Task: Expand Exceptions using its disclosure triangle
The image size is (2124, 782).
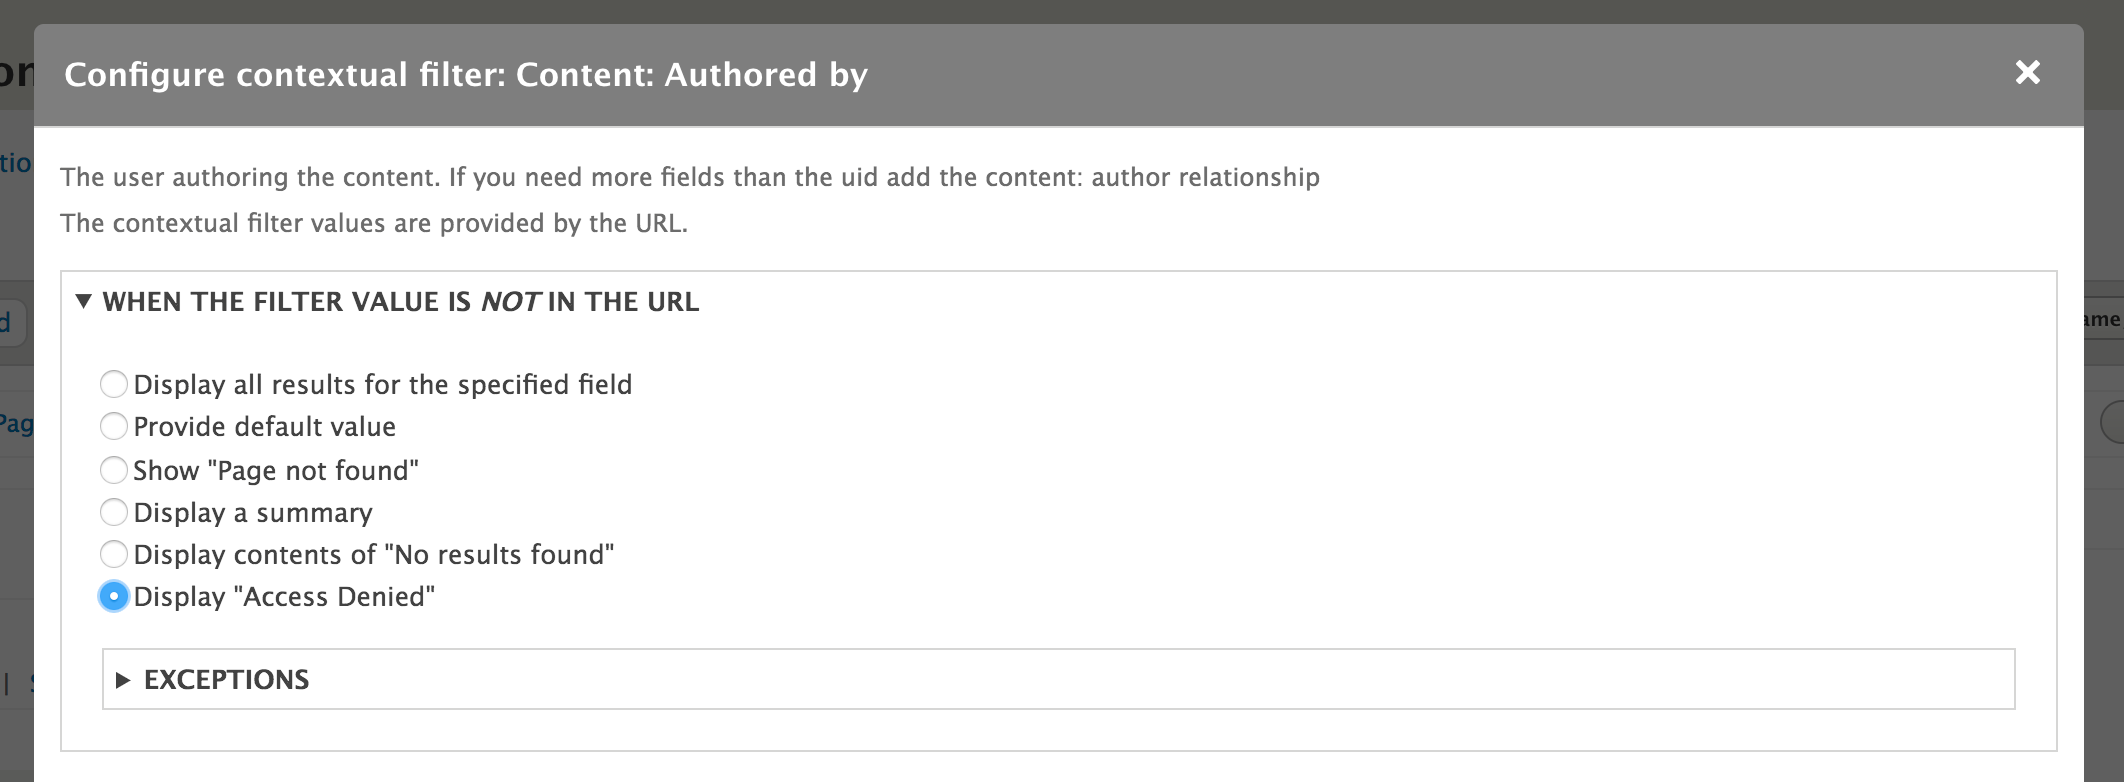Action: 123,680
